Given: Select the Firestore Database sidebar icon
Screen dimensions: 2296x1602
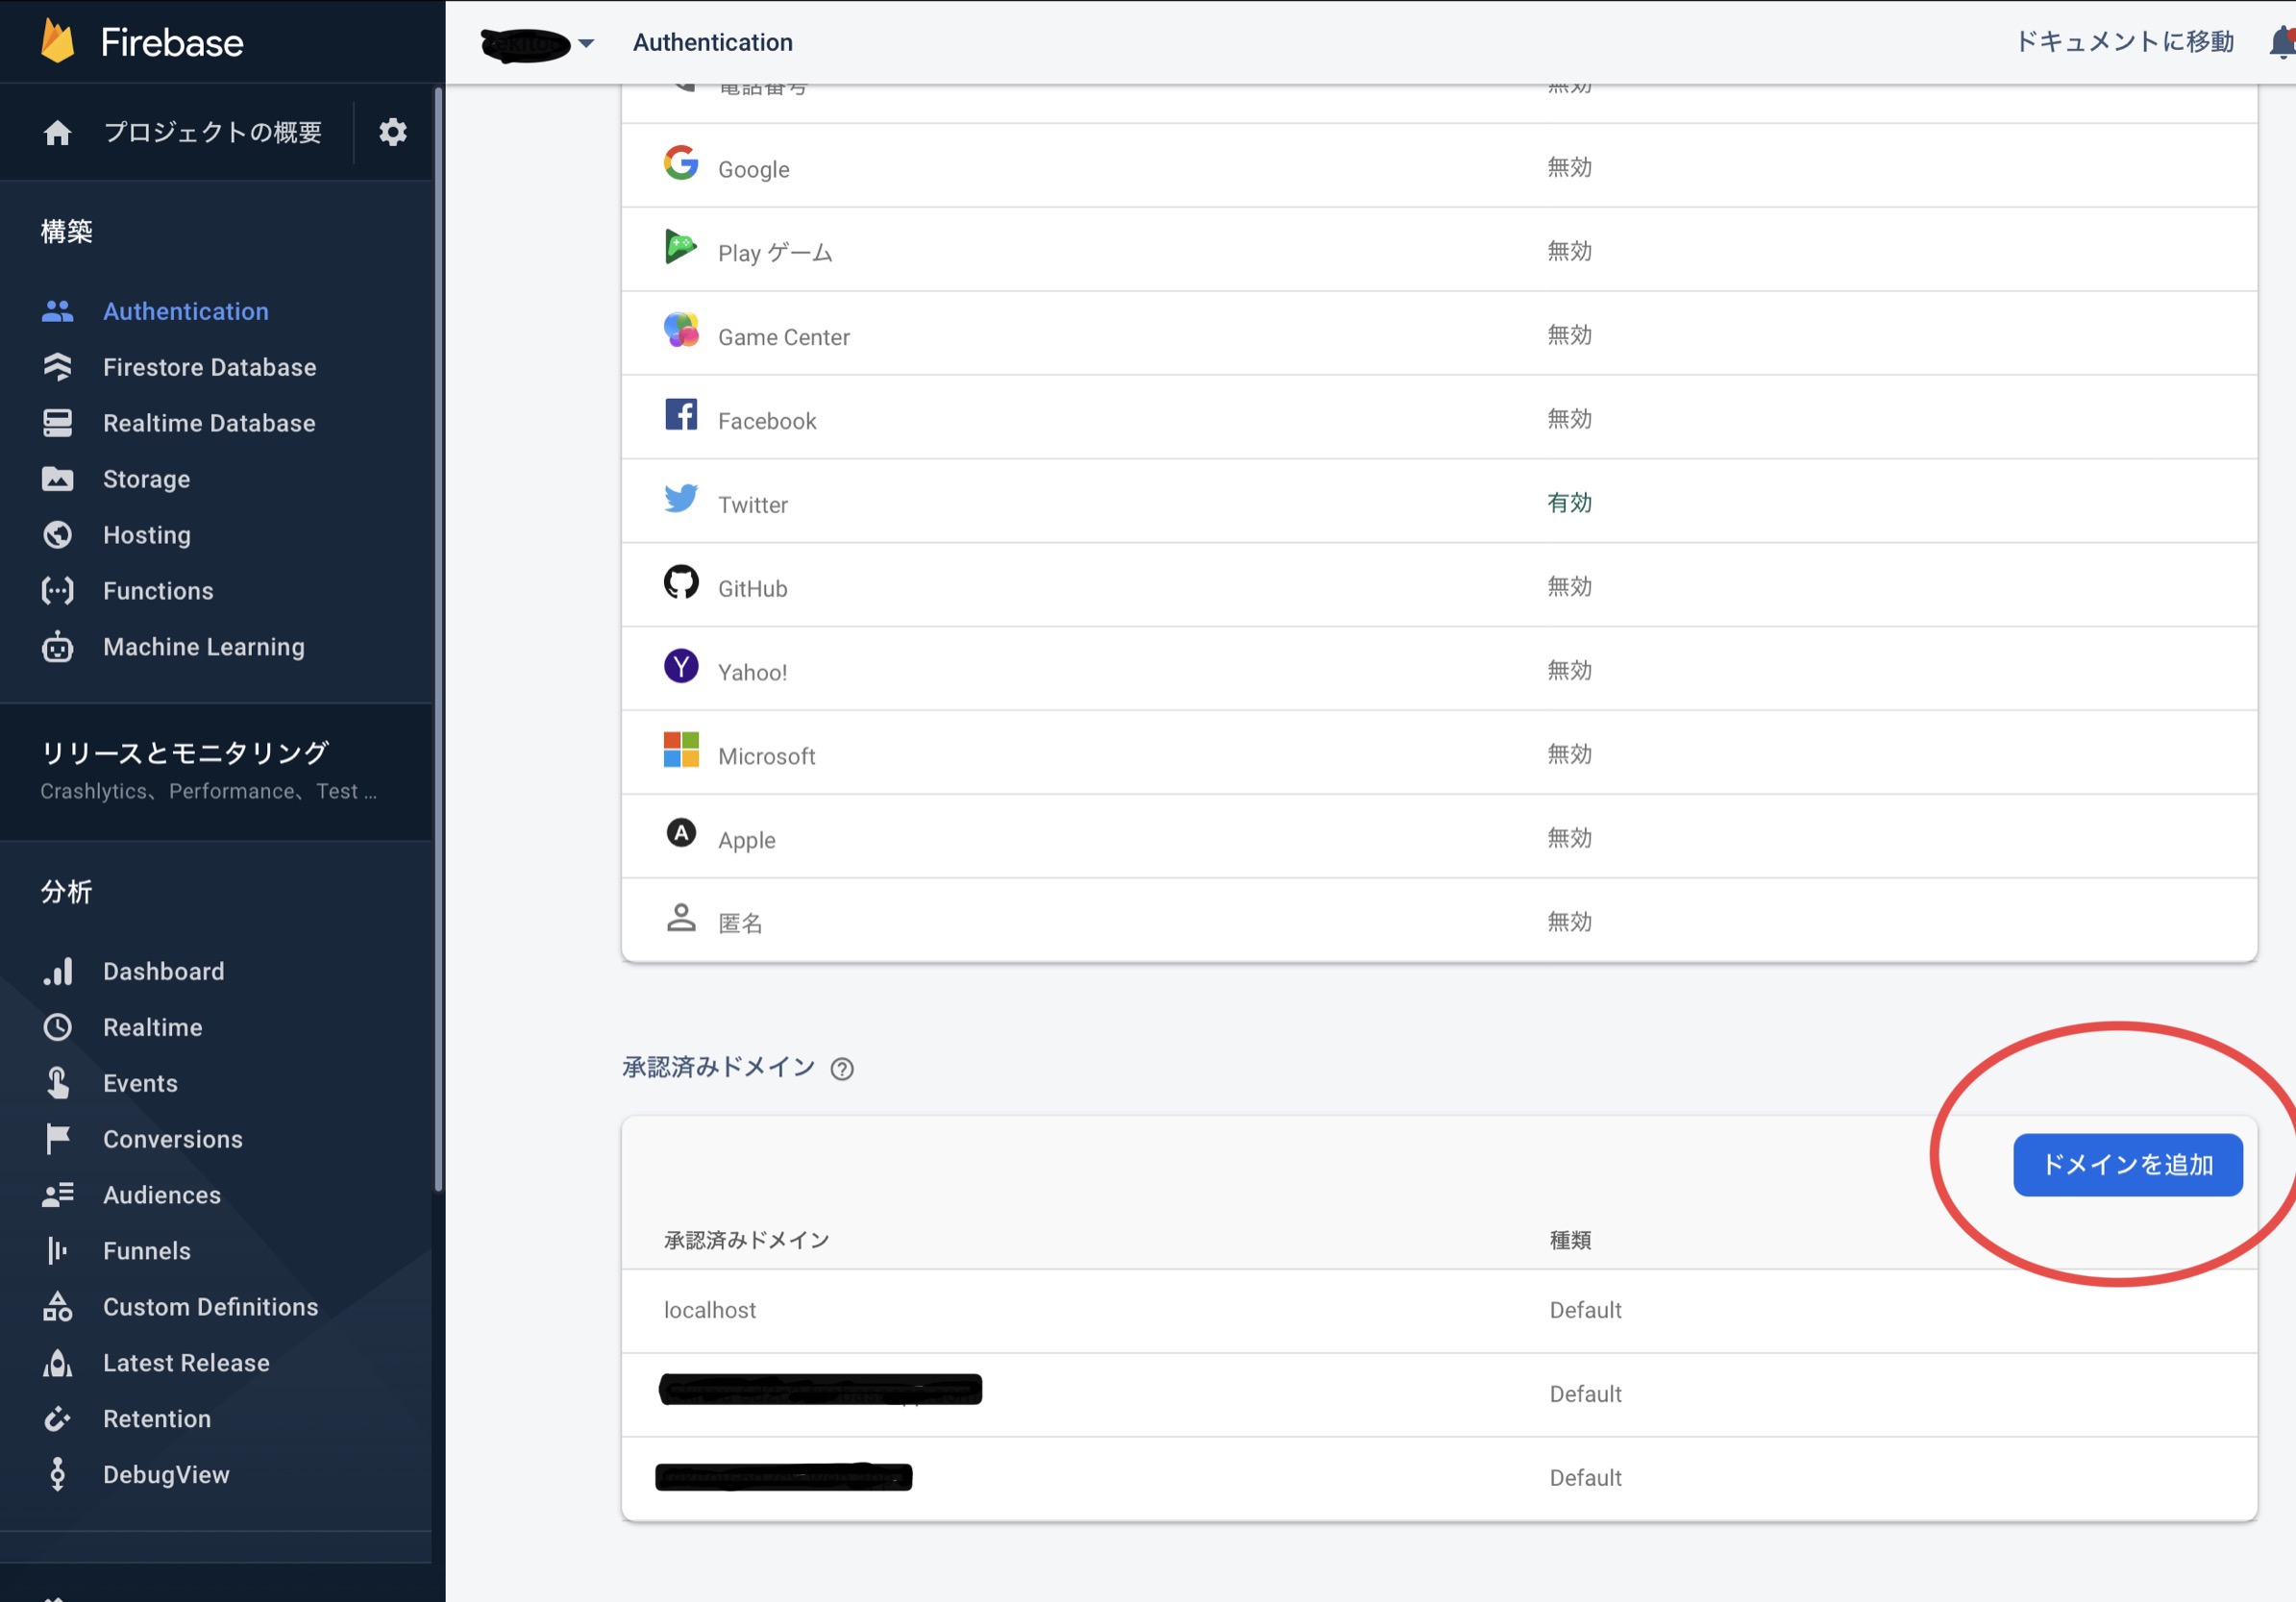Looking at the screenshot, I should (x=57, y=367).
